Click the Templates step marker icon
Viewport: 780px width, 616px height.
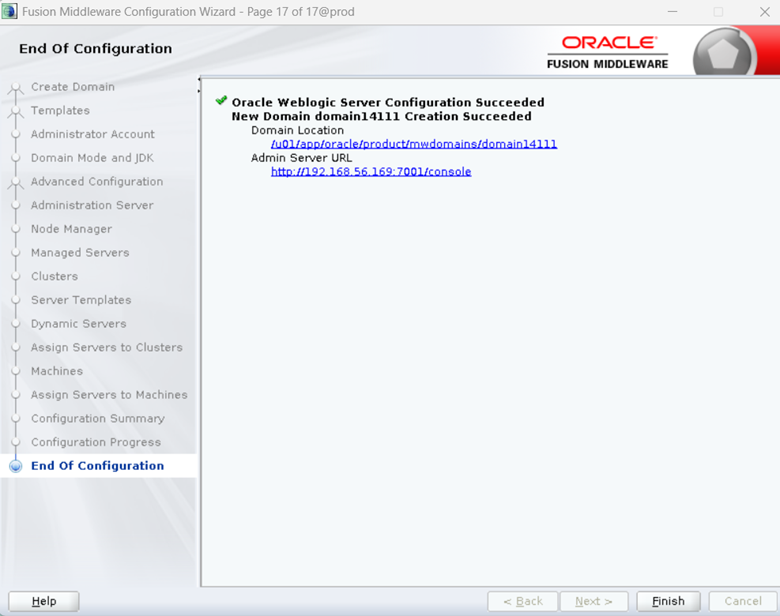click(x=16, y=112)
